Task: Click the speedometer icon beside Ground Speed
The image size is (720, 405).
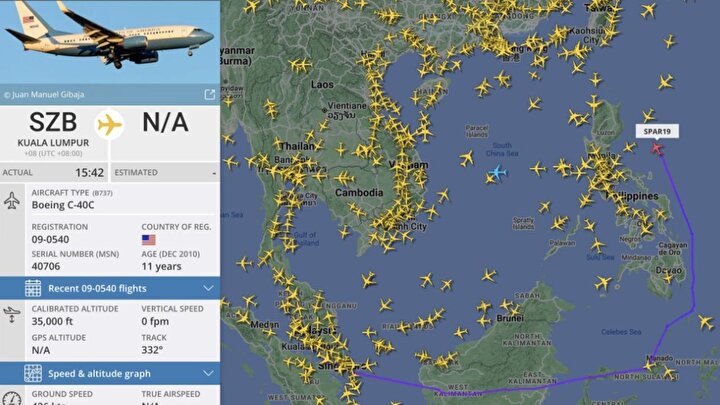Action: coord(12,399)
